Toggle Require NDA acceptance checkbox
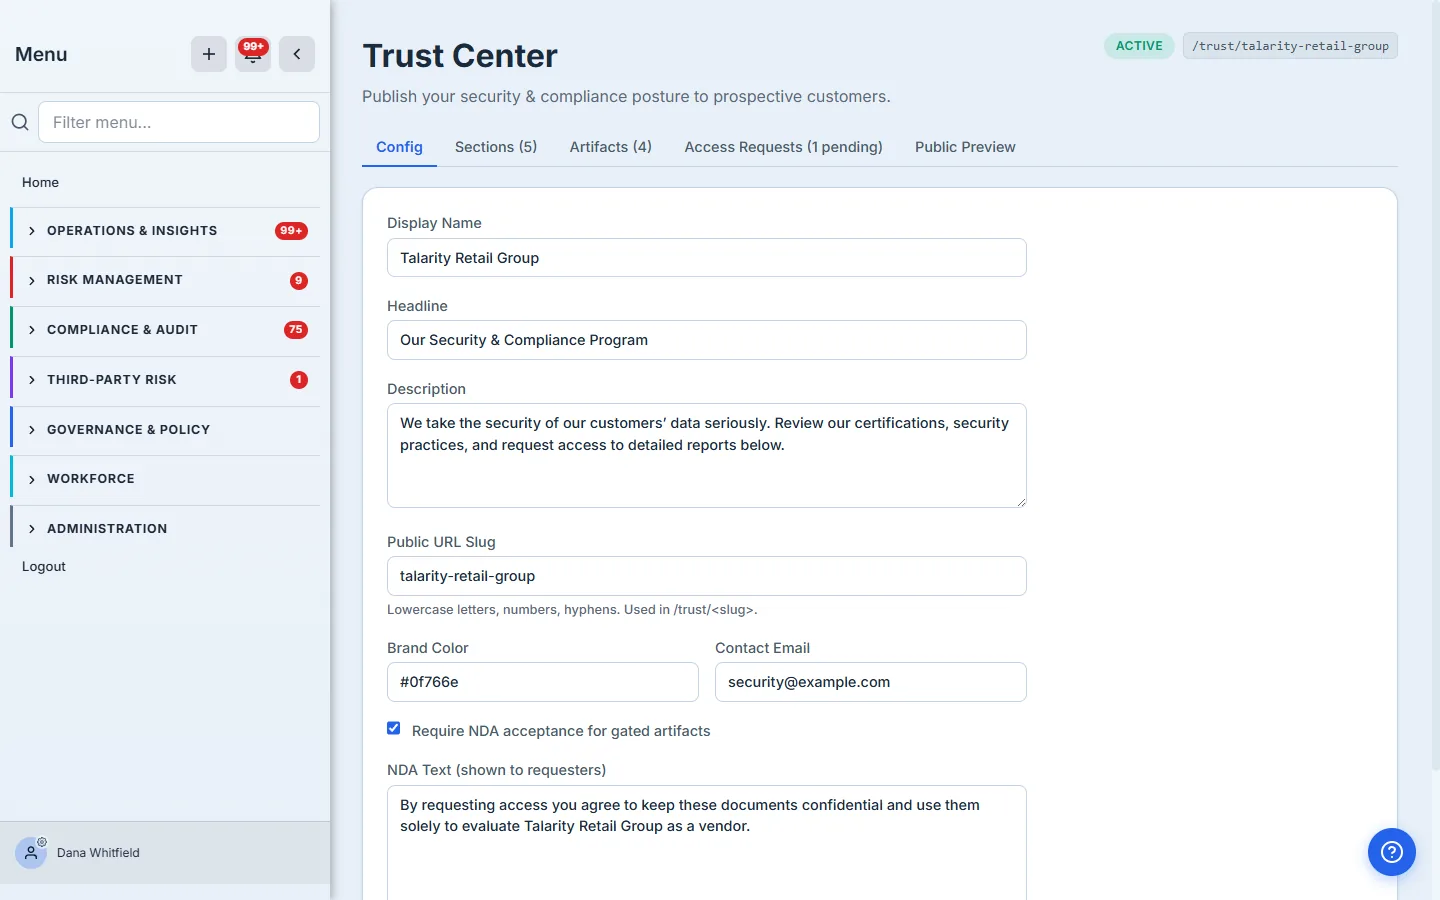1440x900 pixels. [x=394, y=729]
